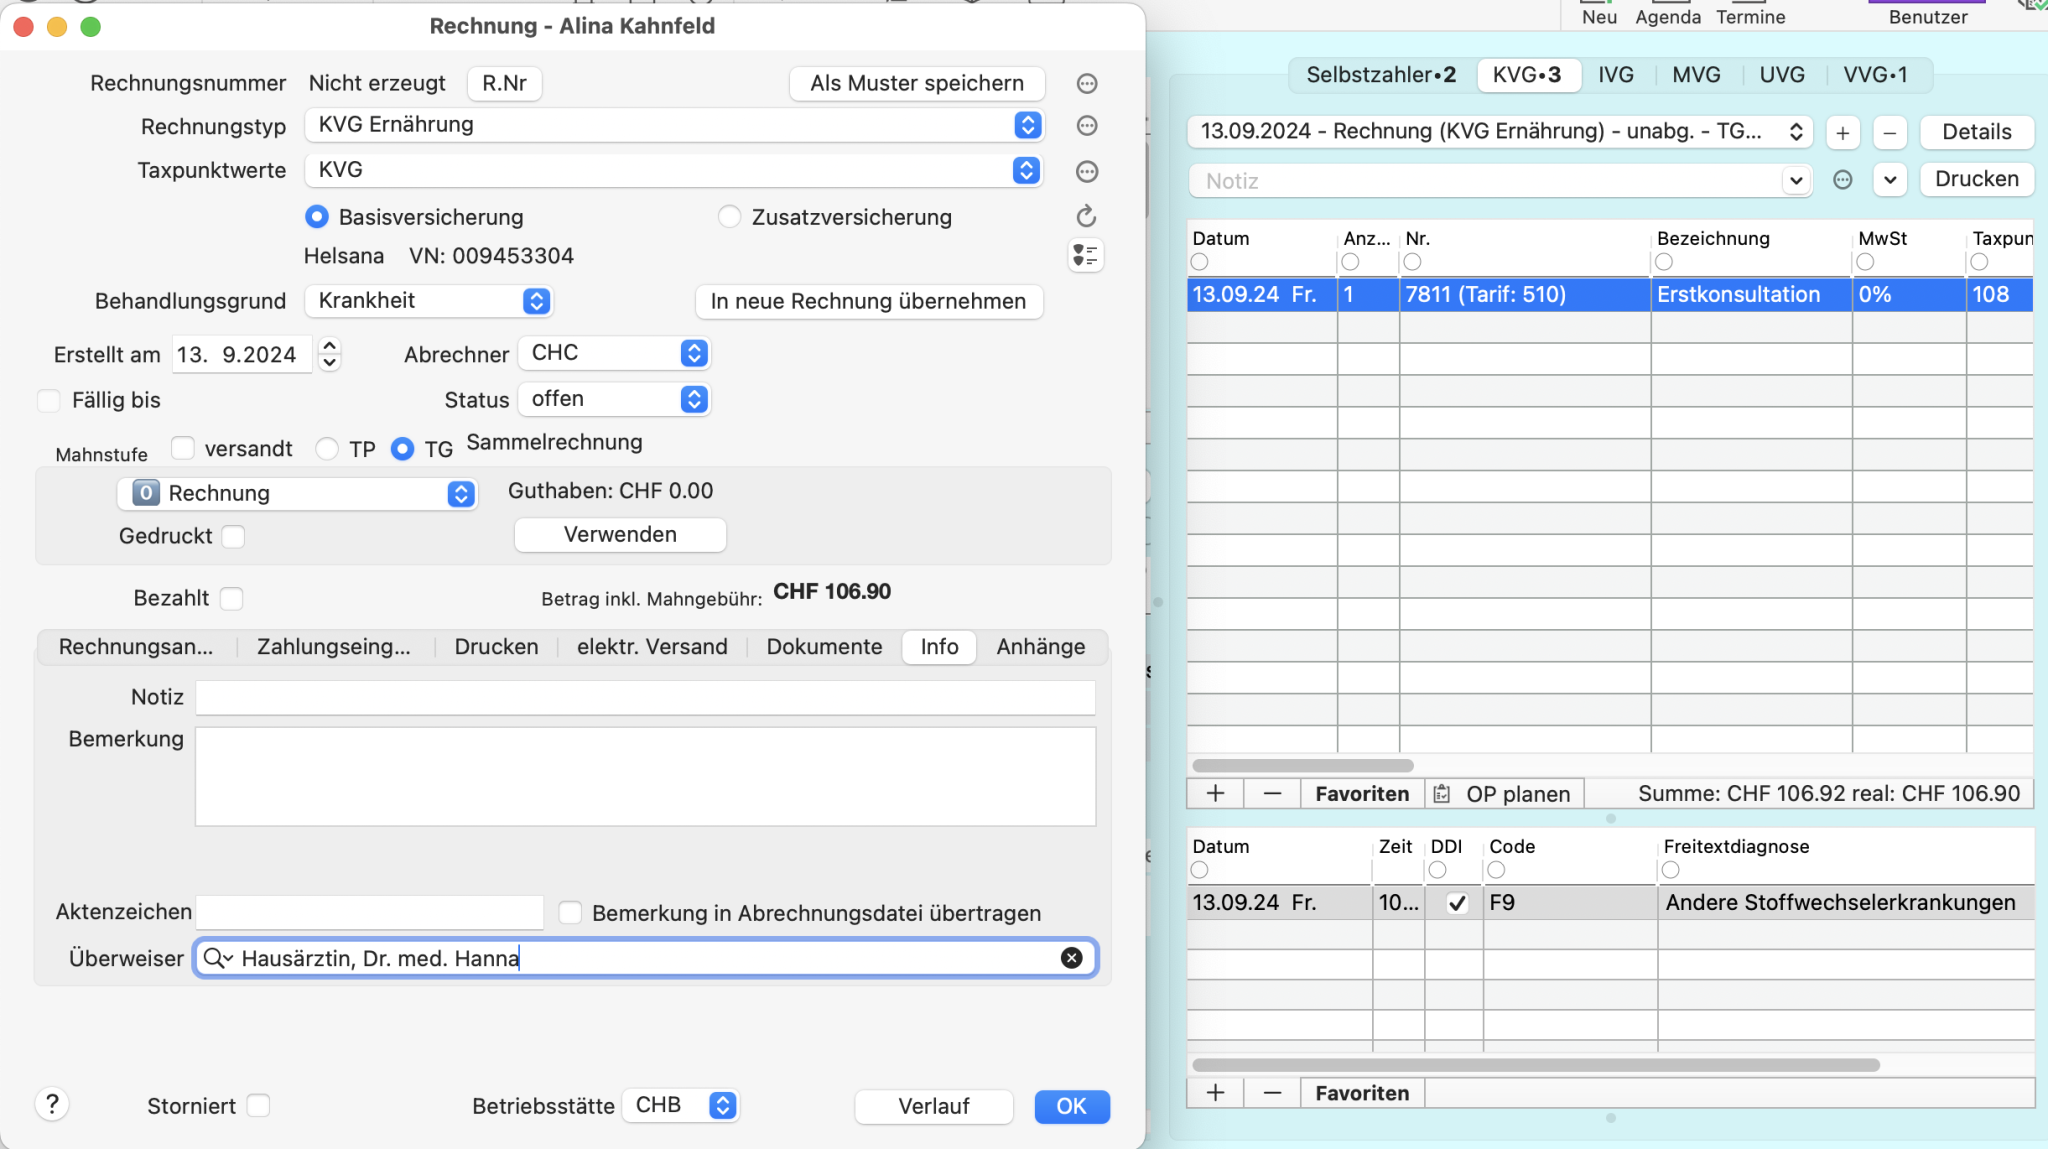This screenshot has height=1149, width=2048.
Task: Check the Gedruckt checkbox
Action: coord(233,537)
